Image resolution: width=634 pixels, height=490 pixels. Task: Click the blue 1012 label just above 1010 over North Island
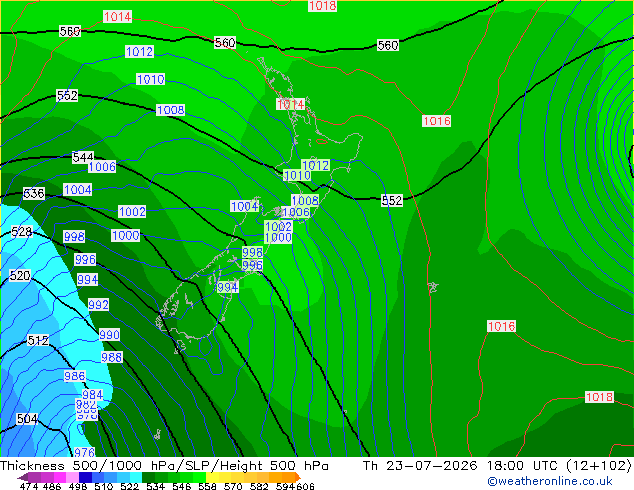(x=316, y=165)
